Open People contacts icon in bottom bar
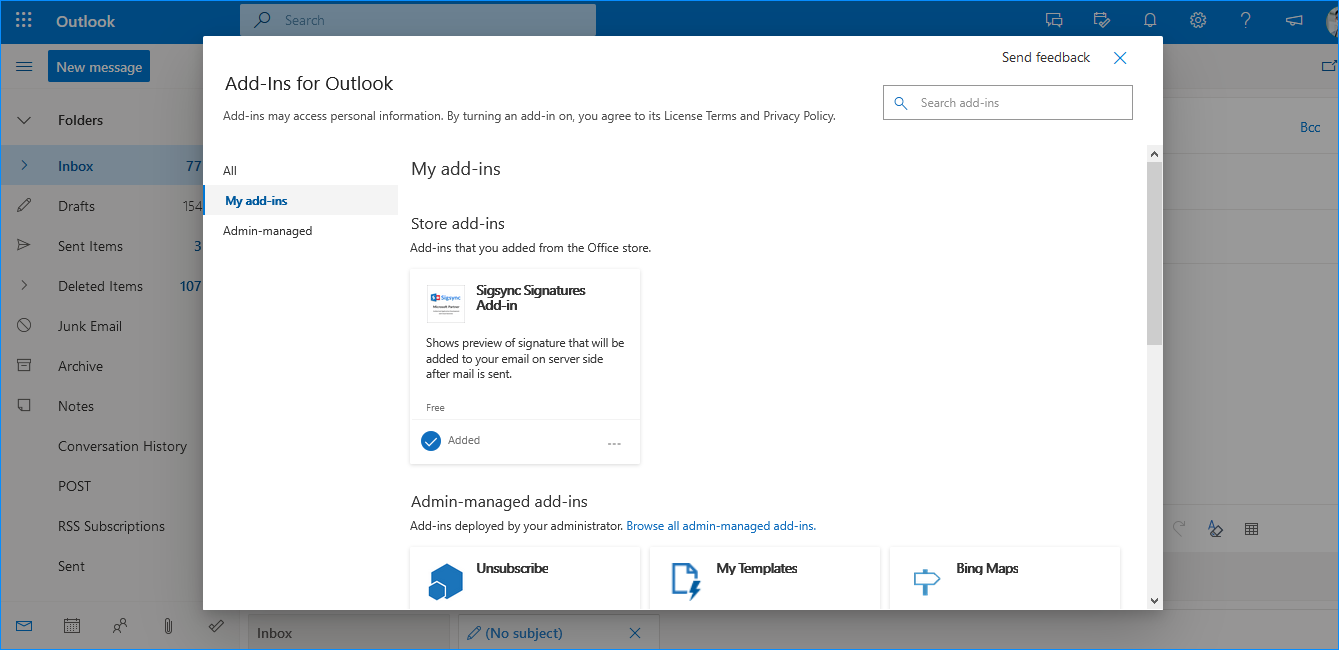 click(120, 626)
